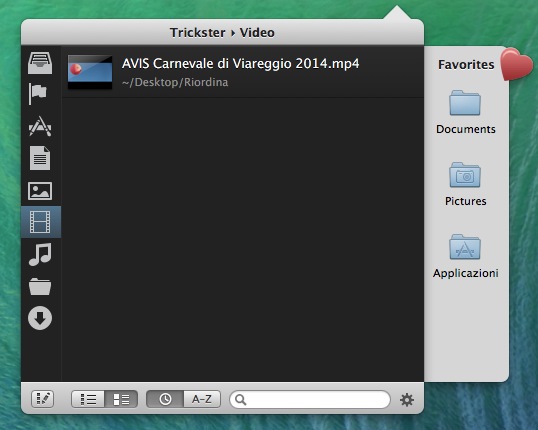Open the Downloads arrow filter
This screenshot has height=430, width=538.
pos(40,318)
